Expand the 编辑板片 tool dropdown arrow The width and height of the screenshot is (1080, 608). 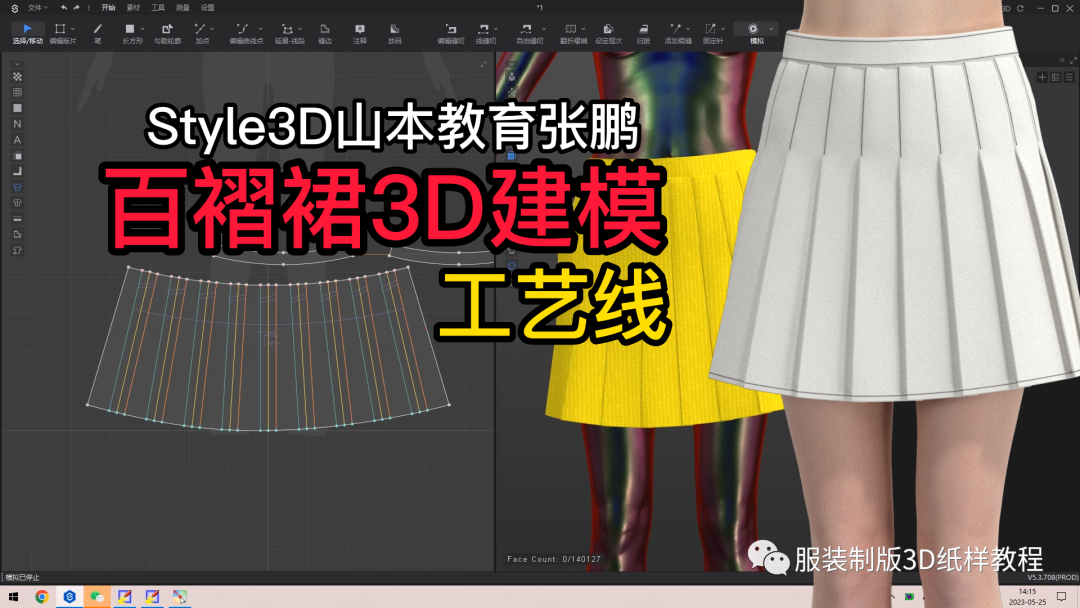(72, 29)
